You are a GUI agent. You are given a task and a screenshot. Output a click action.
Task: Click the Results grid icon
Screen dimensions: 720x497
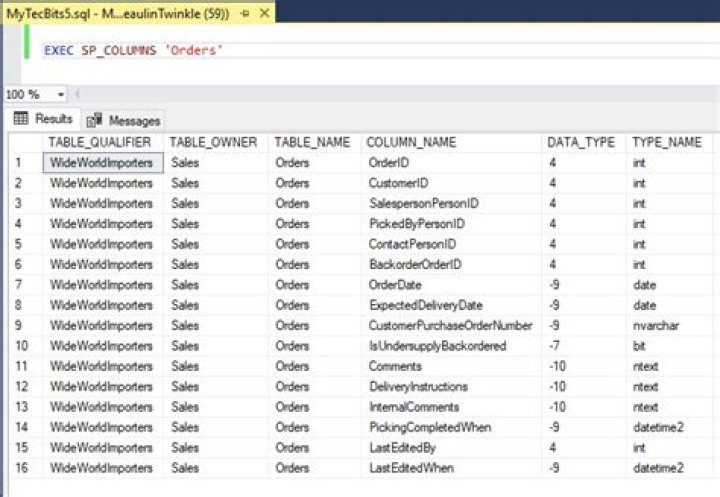(21, 119)
